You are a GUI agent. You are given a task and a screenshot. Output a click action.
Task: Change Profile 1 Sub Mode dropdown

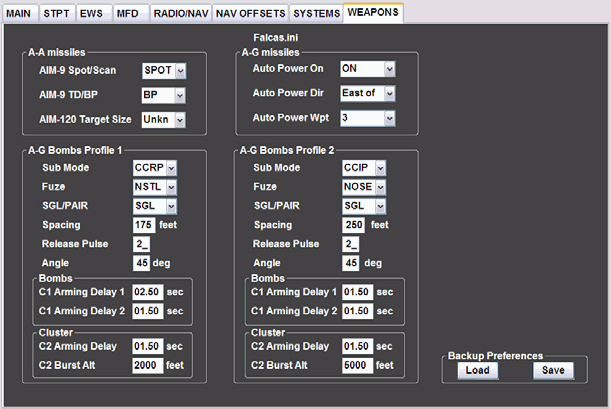coord(156,168)
